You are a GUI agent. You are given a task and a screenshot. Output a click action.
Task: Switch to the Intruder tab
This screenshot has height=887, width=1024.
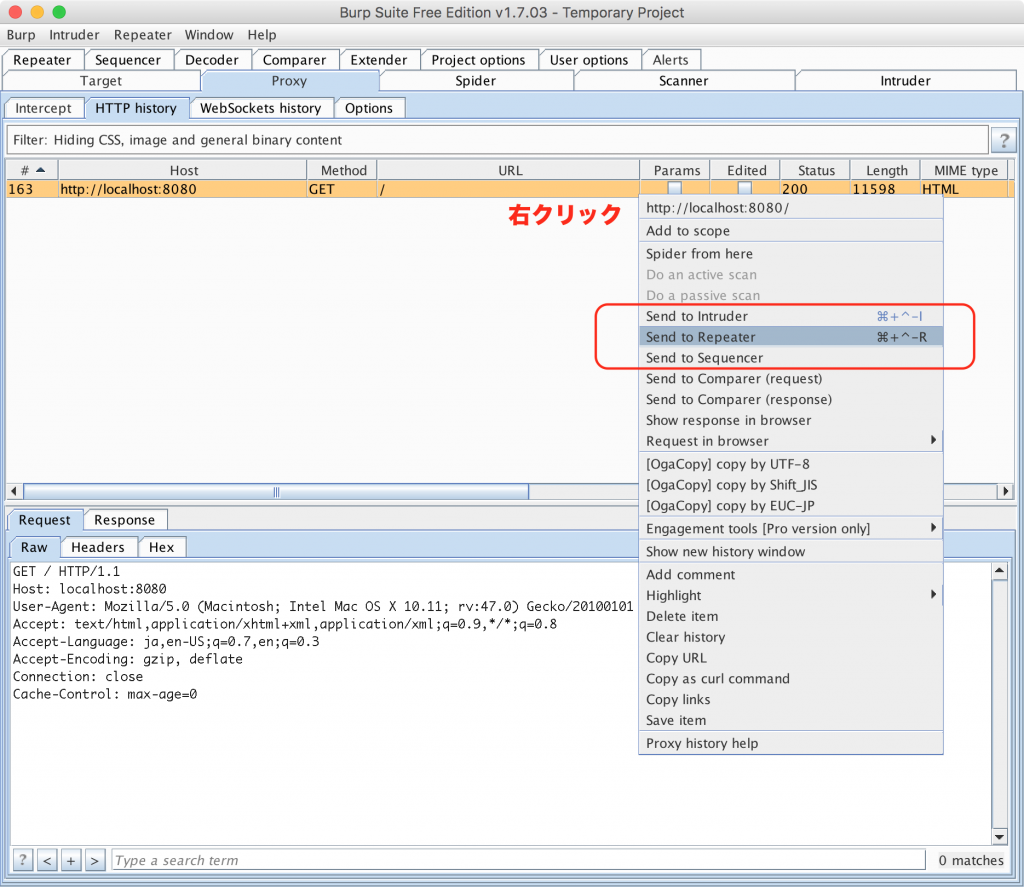point(904,81)
